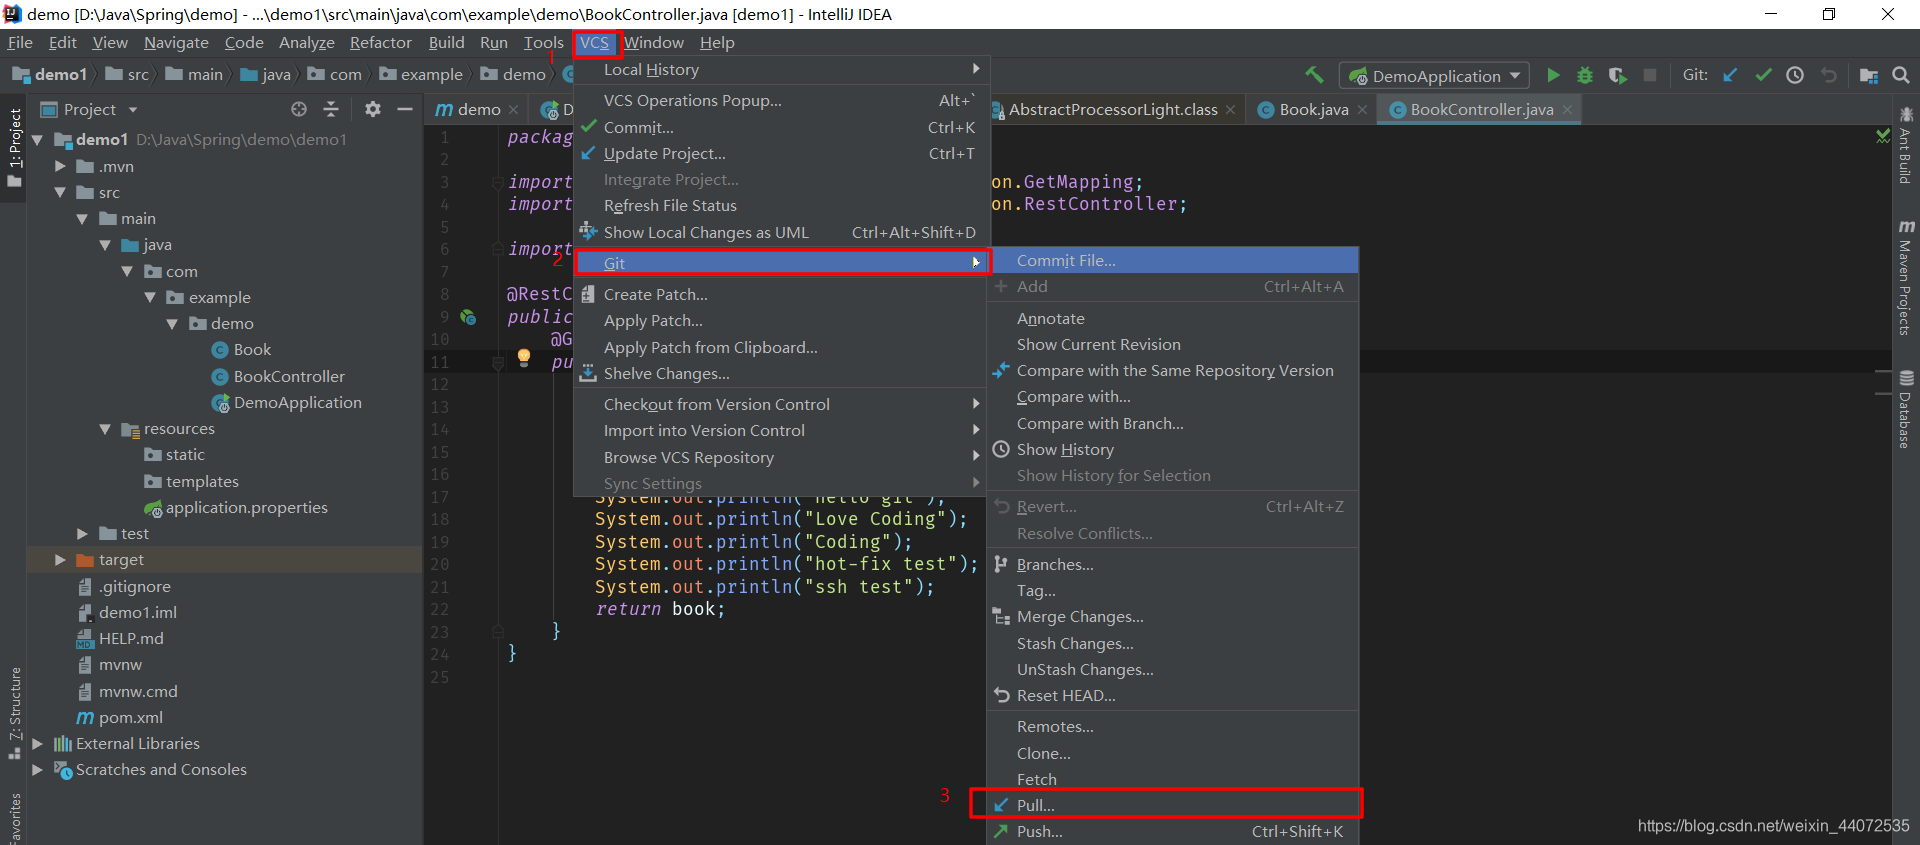
Task: Open Project panel settings gear
Action: point(372,109)
